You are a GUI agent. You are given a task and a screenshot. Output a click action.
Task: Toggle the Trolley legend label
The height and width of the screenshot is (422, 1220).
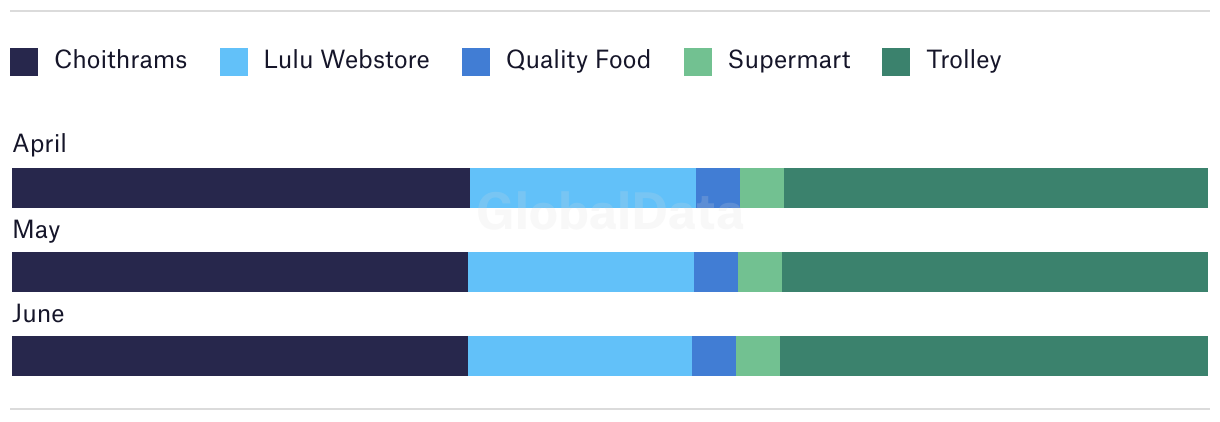point(964,61)
